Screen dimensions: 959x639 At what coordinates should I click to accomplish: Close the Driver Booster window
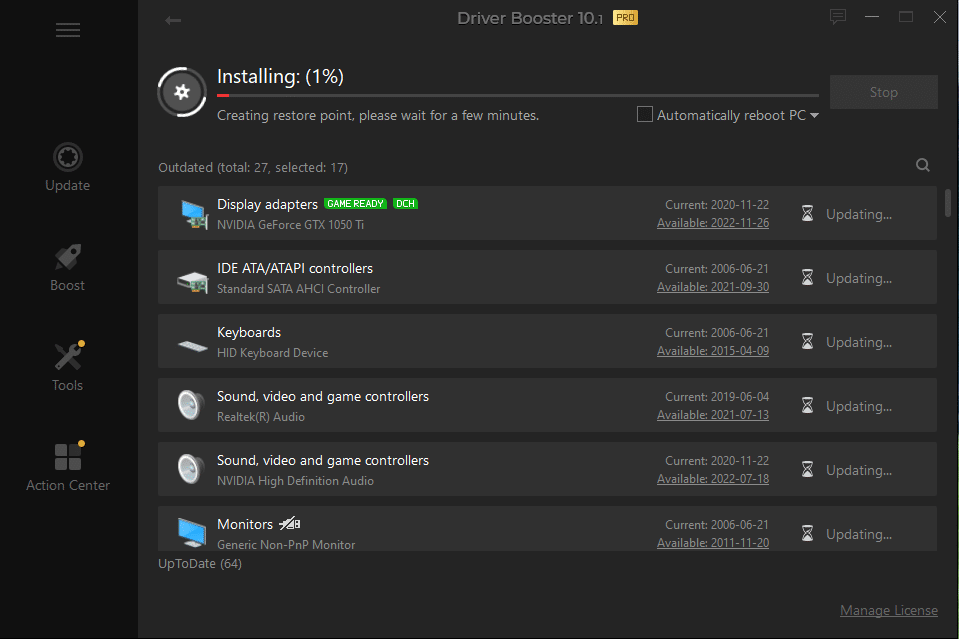tap(940, 17)
